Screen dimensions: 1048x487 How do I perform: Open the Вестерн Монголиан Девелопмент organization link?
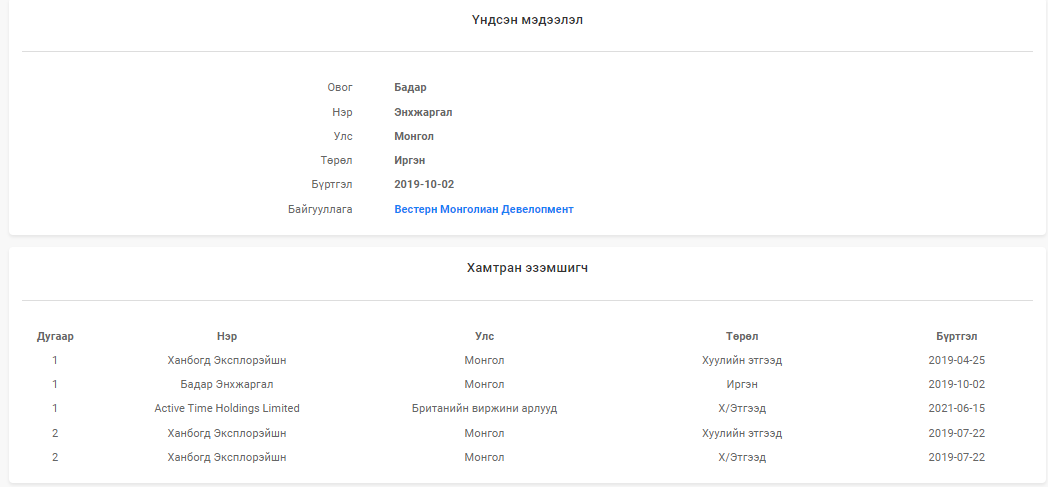[484, 209]
